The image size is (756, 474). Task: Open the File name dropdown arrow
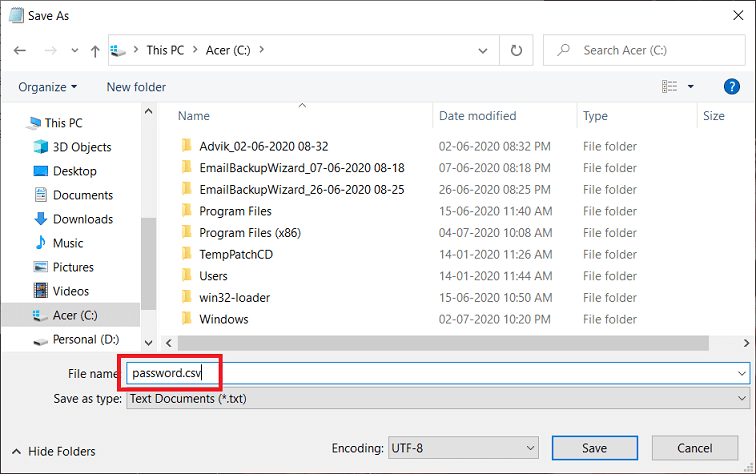tap(742, 373)
